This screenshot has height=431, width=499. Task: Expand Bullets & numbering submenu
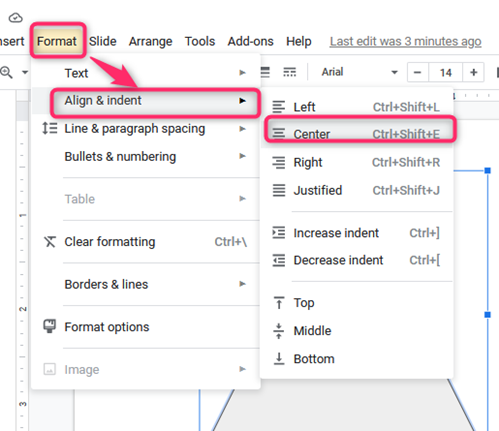tap(146, 156)
